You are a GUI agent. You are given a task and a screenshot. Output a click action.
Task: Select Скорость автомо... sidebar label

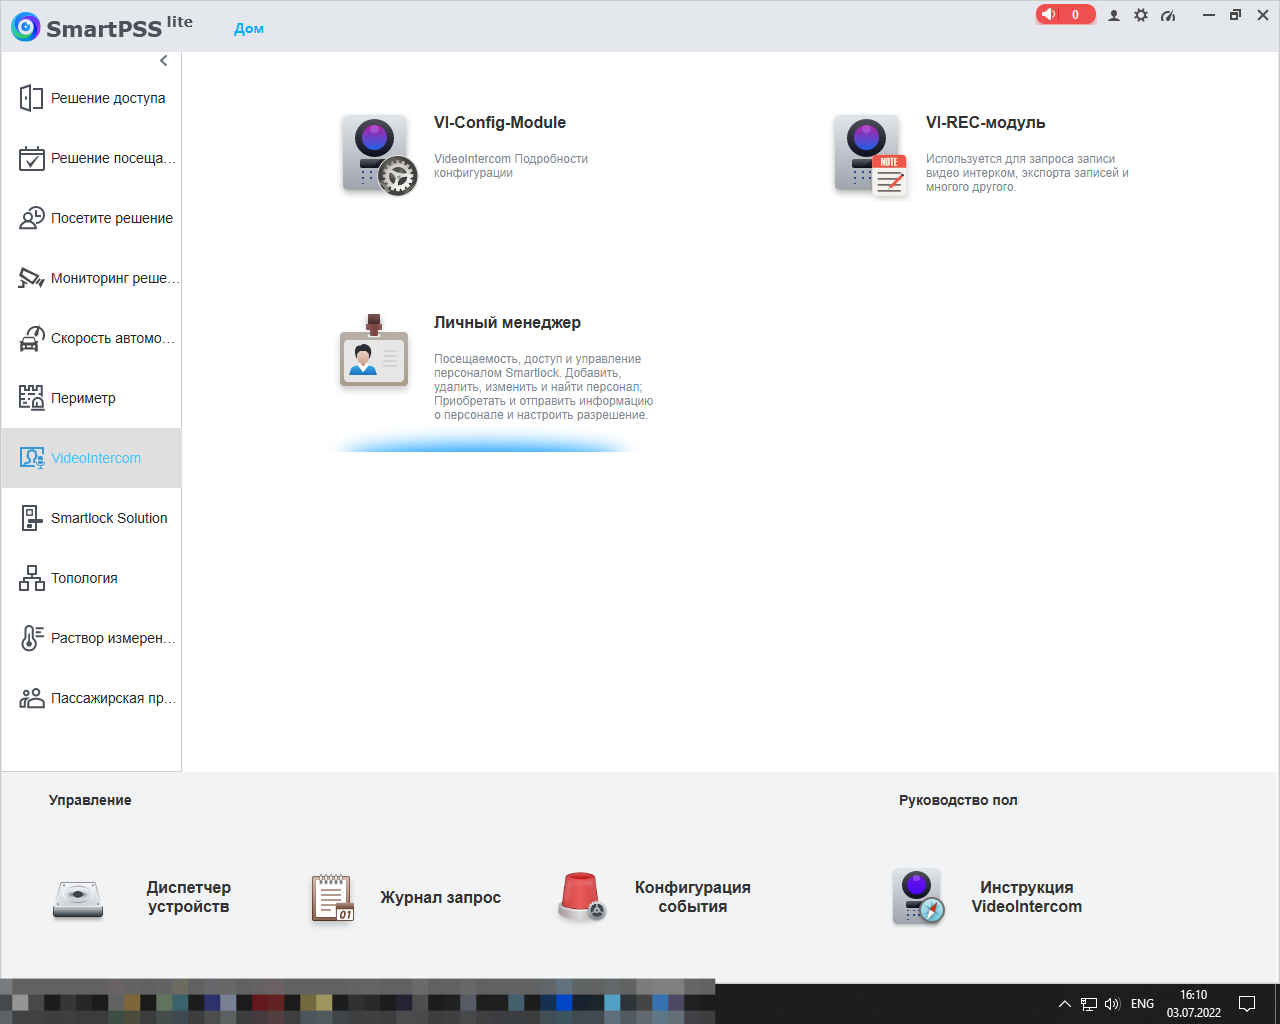pos(113,338)
